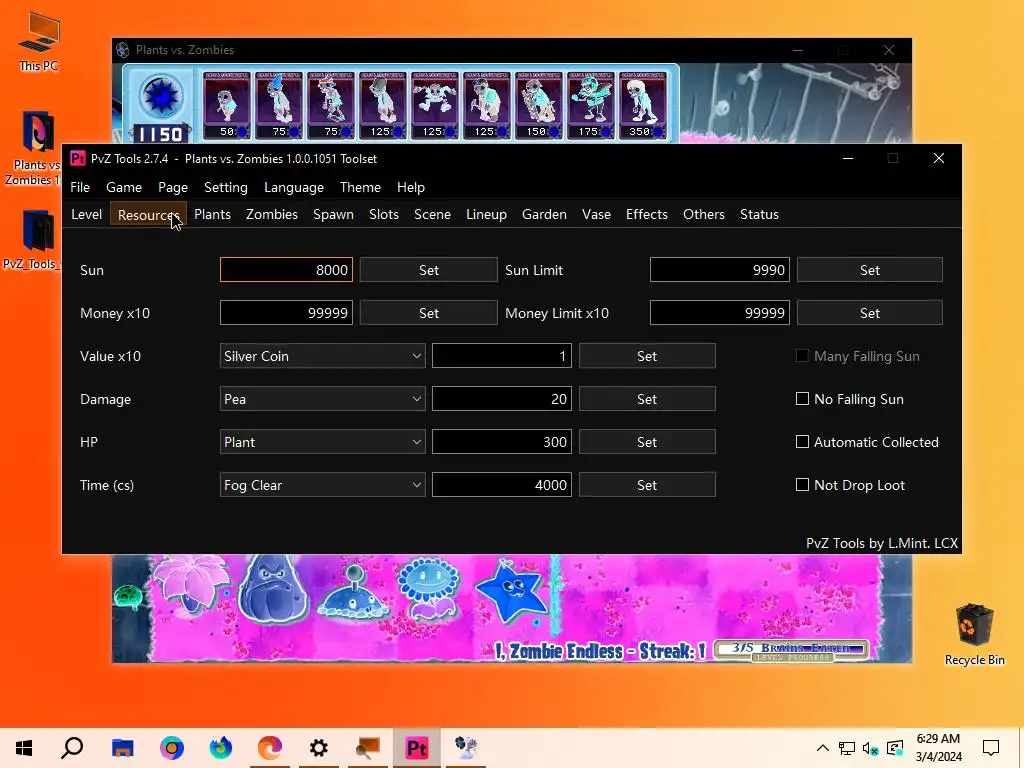
Task: Enable No Falling Sun checkbox
Action: point(802,399)
